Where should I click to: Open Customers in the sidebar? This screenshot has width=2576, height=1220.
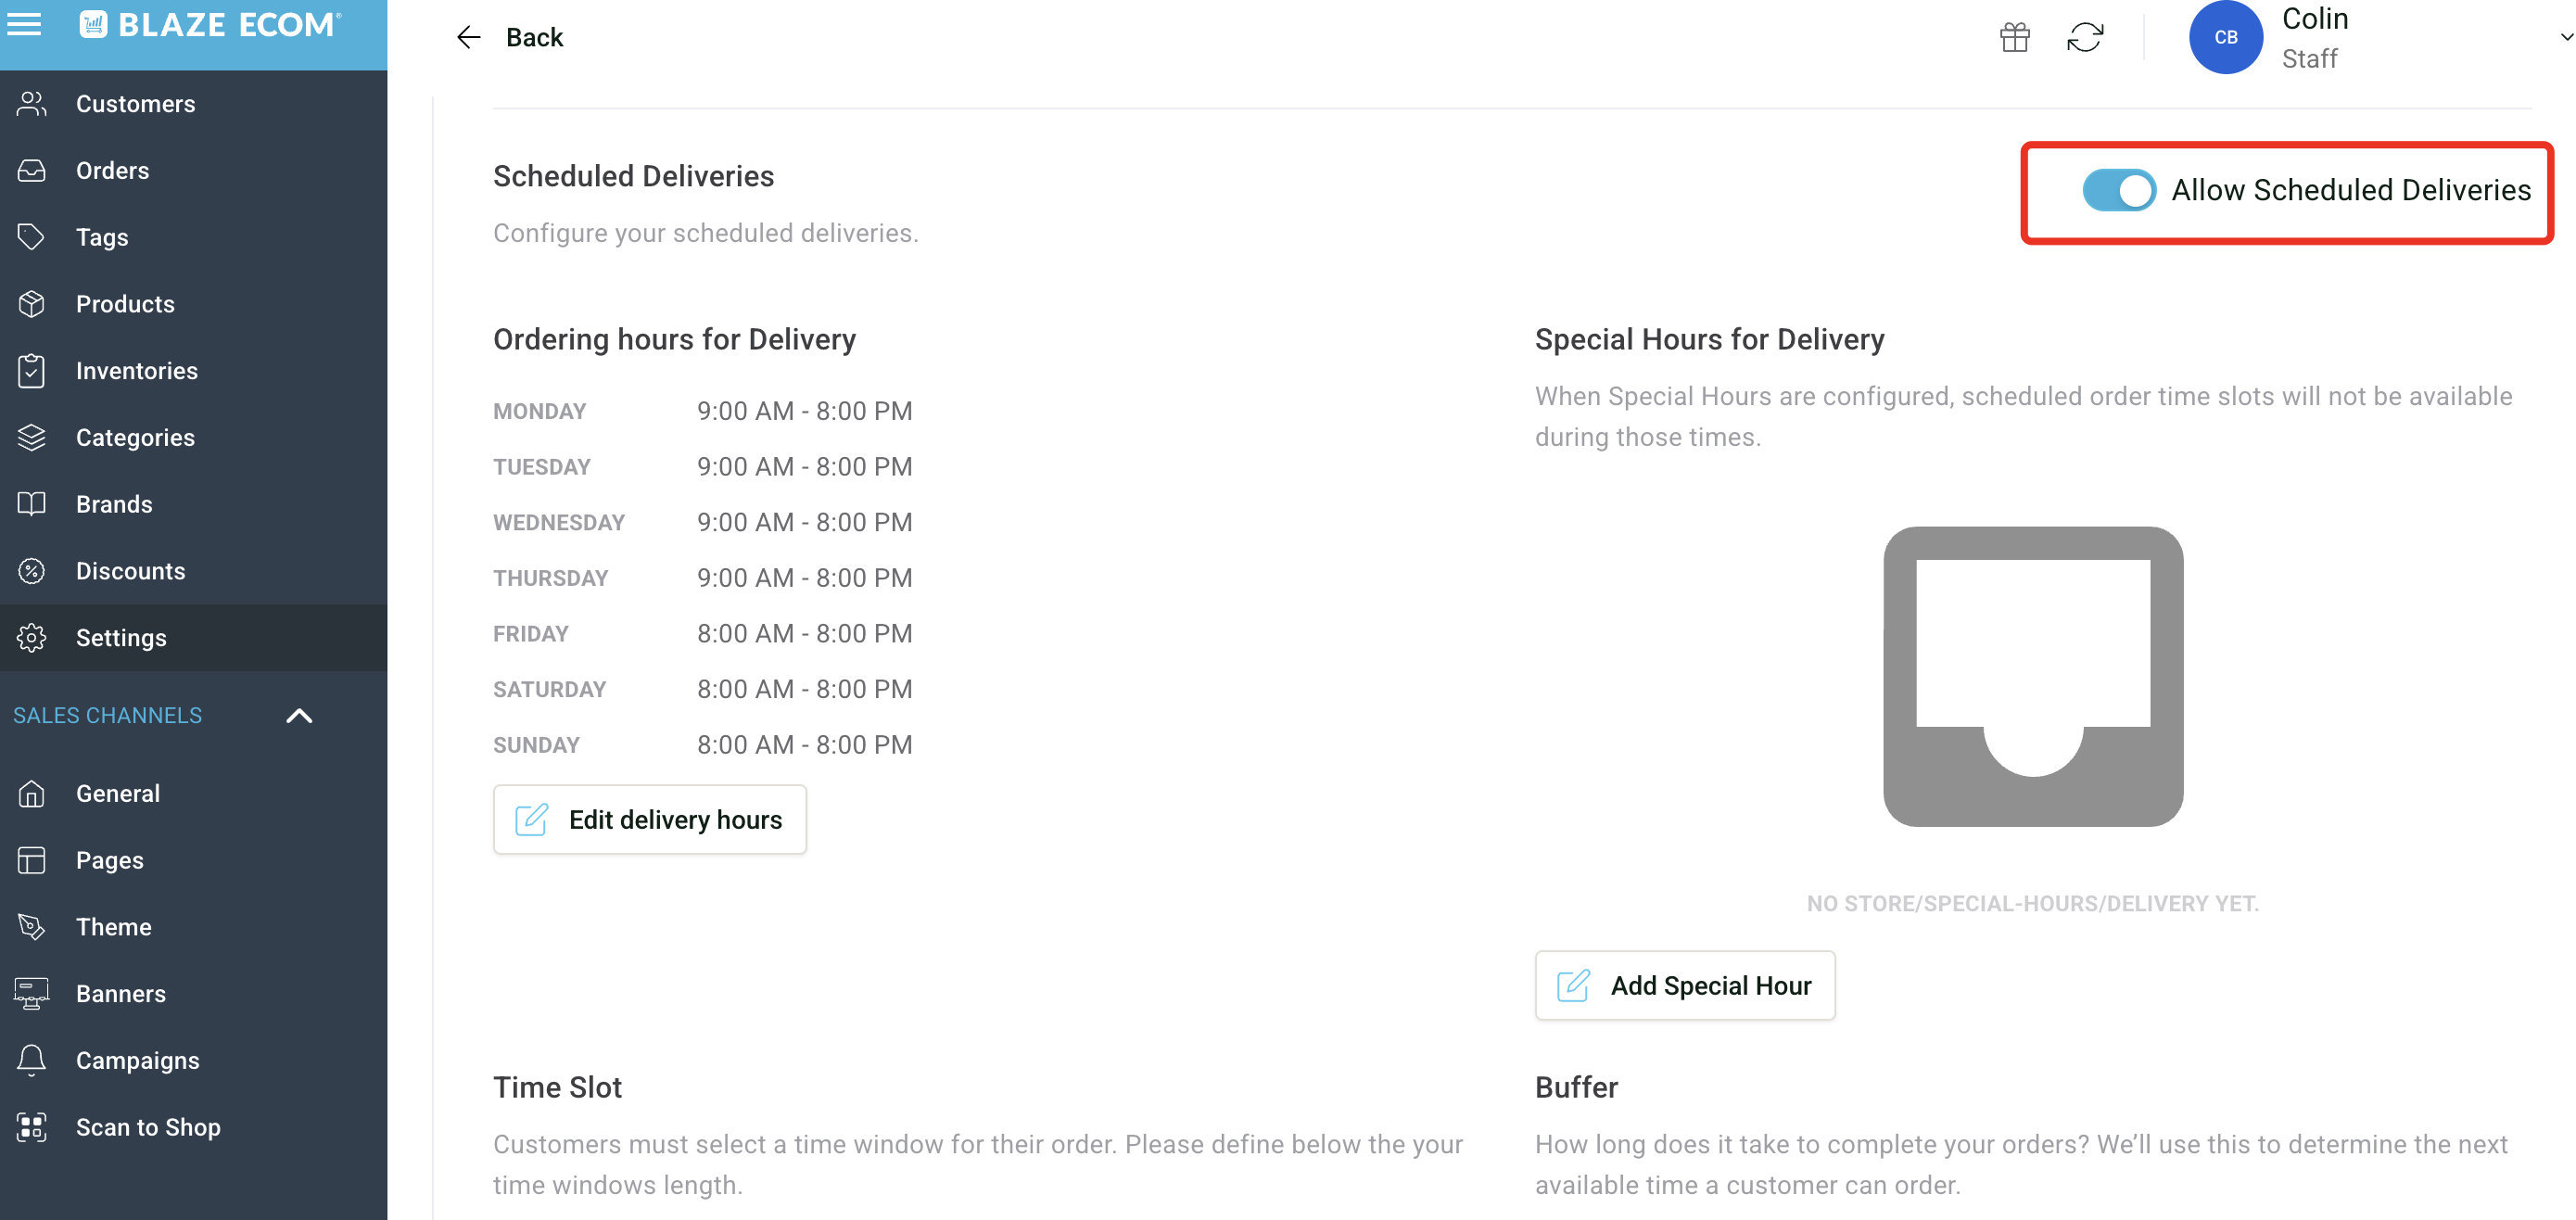click(194, 103)
